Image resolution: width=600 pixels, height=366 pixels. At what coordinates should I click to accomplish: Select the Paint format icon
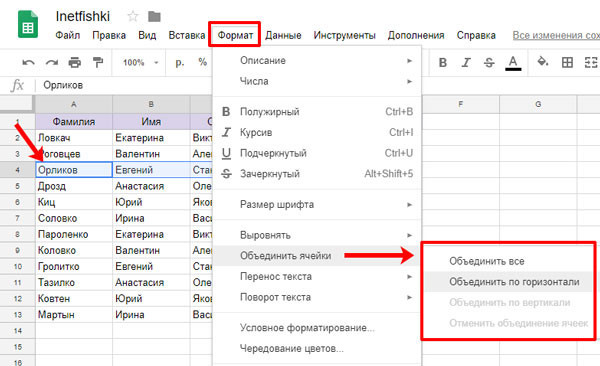click(98, 62)
